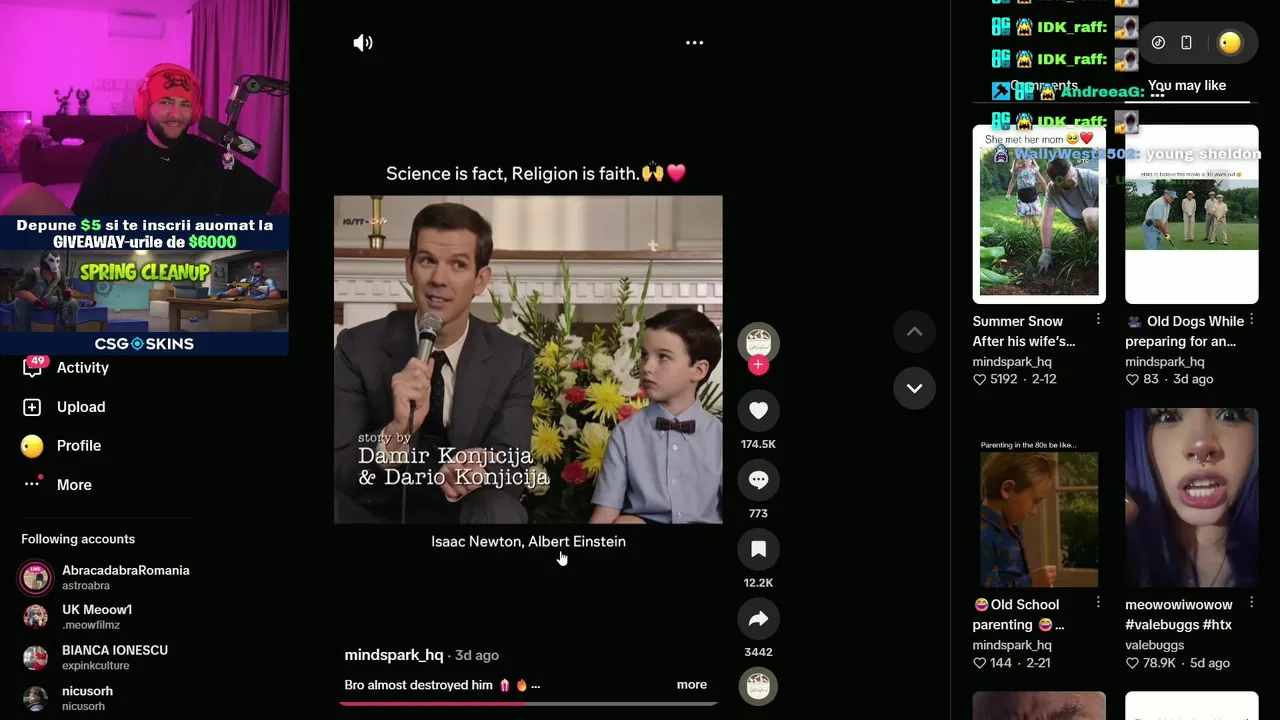This screenshot has height=720, width=1280.
Task: Click the .meowfilmz avatar
Action: (x=35, y=617)
